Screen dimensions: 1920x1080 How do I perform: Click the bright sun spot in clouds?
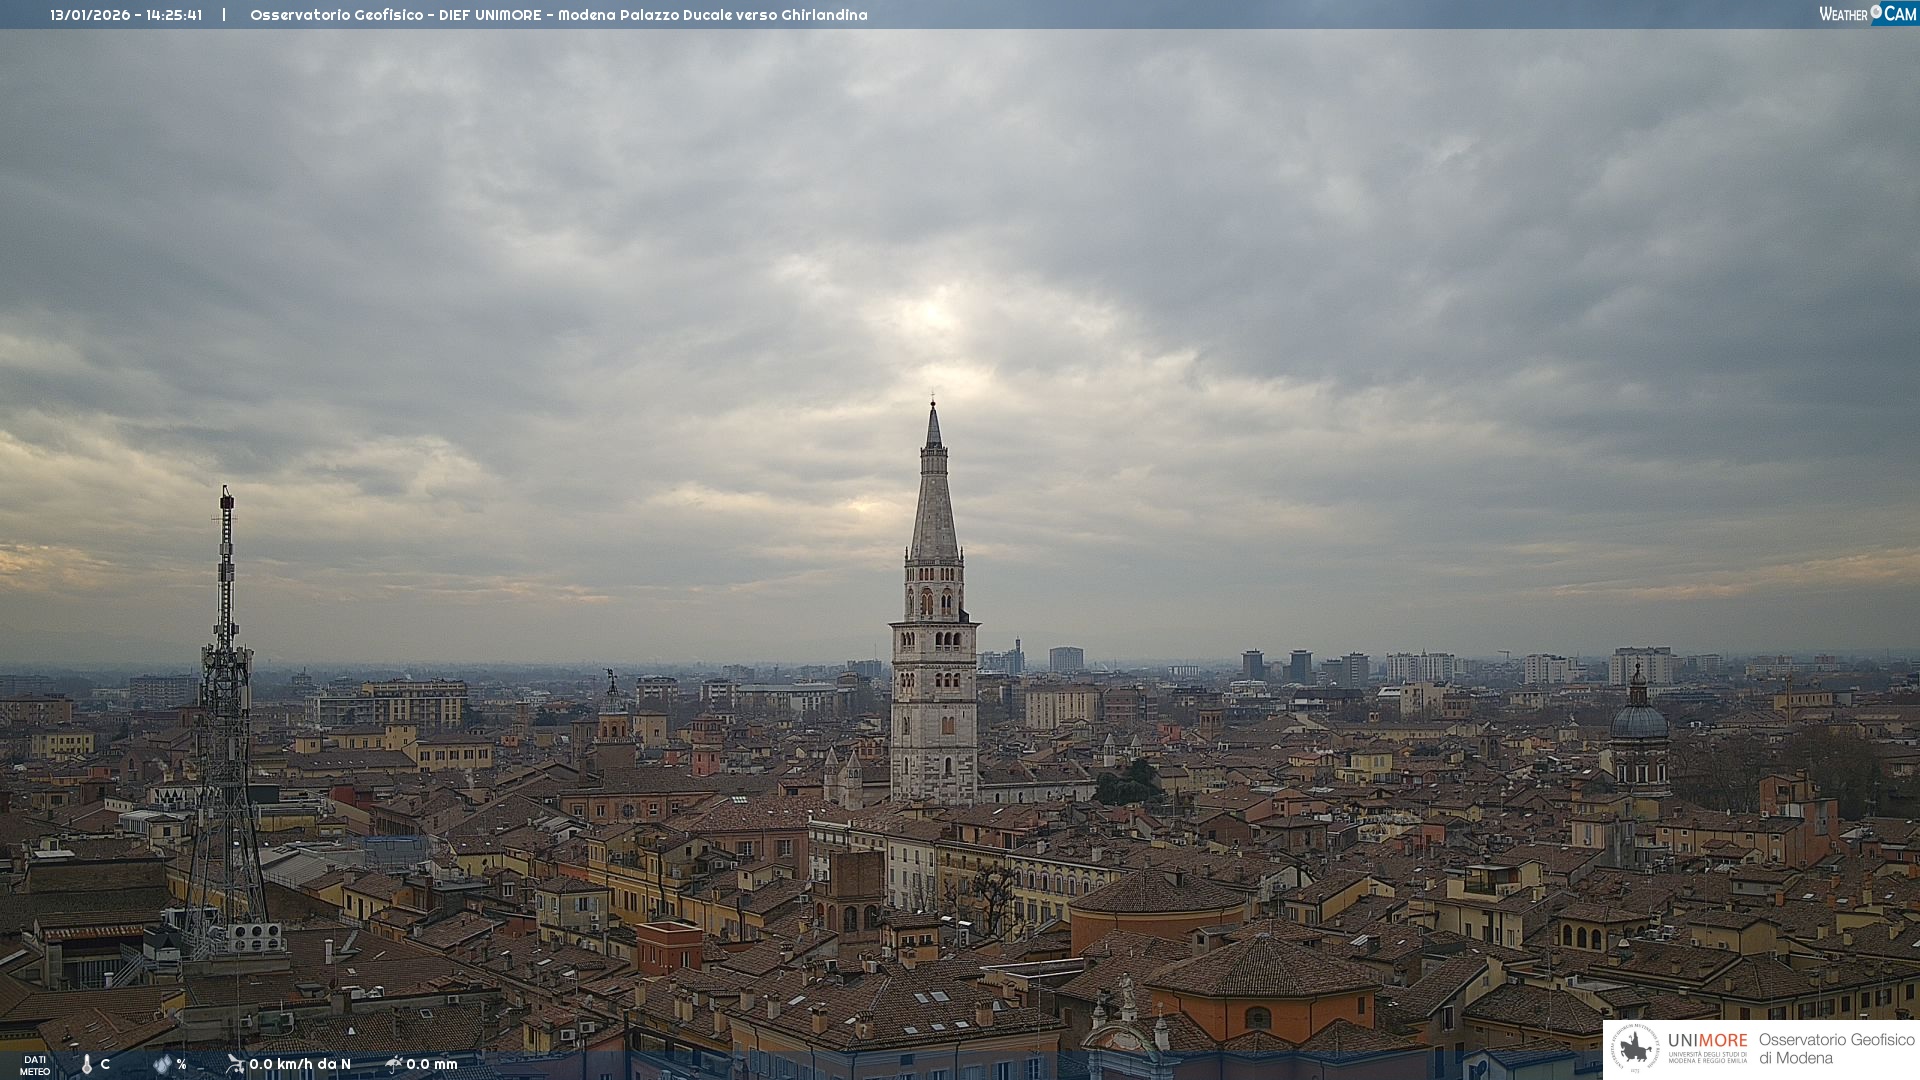(x=932, y=314)
